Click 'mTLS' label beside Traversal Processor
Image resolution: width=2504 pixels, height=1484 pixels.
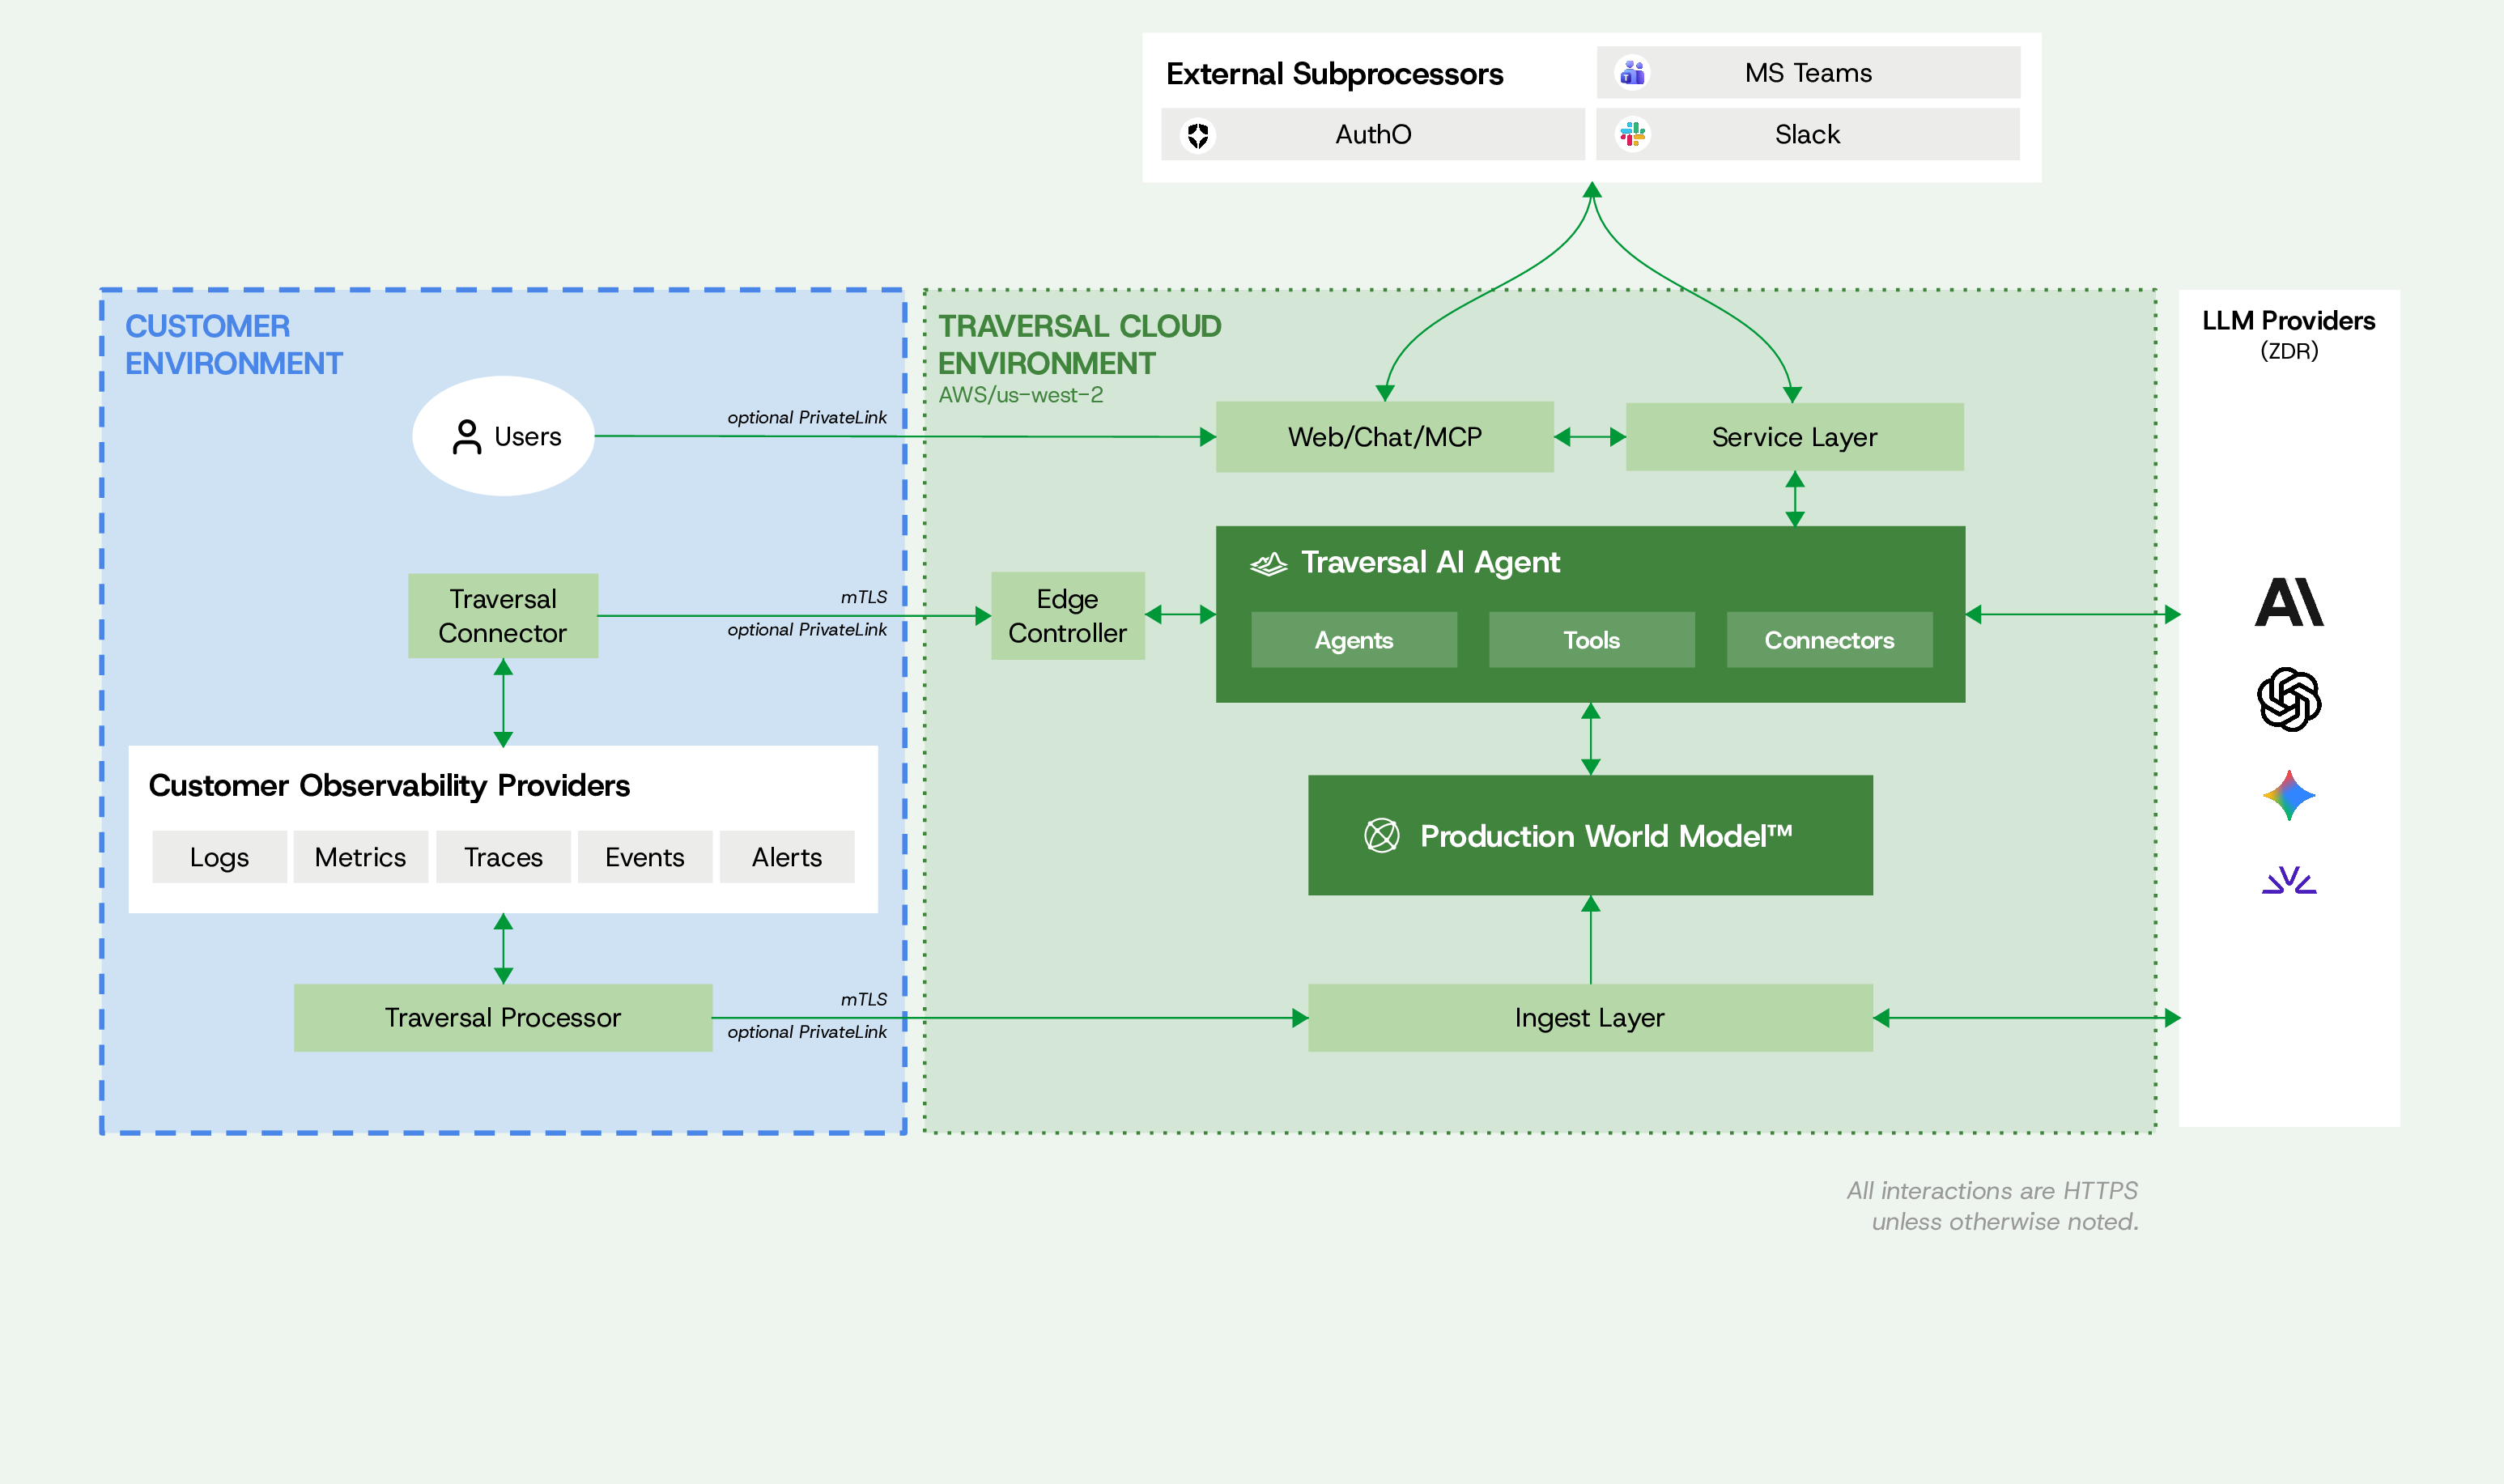coord(864,1000)
